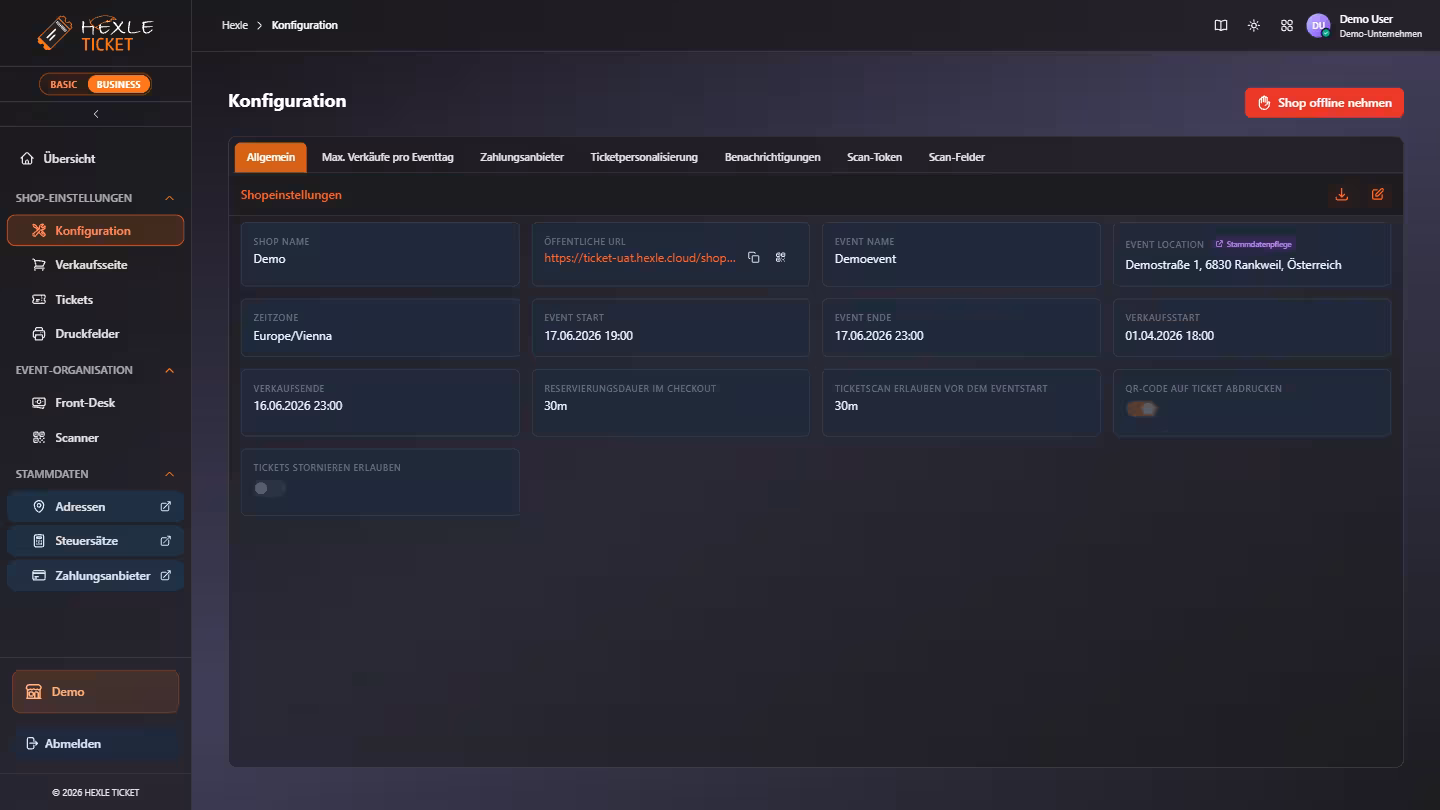Click the download icon in Shopeinstellungen

tap(1342, 195)
